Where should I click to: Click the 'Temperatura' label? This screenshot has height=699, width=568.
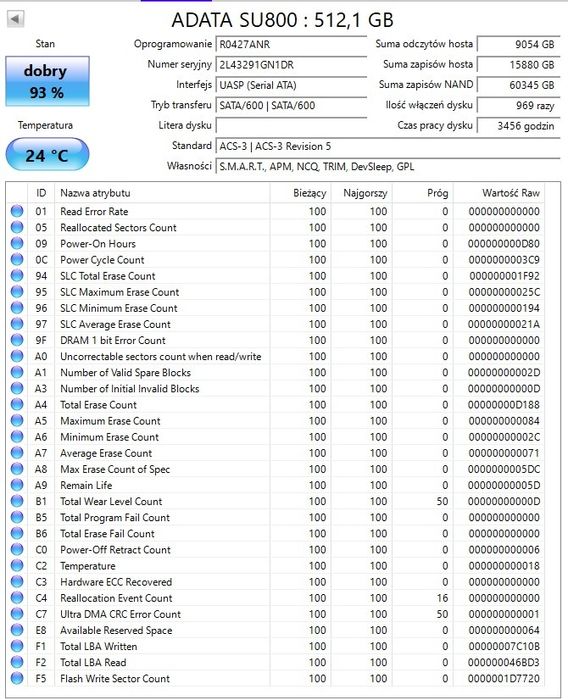[x=45, y=125]
